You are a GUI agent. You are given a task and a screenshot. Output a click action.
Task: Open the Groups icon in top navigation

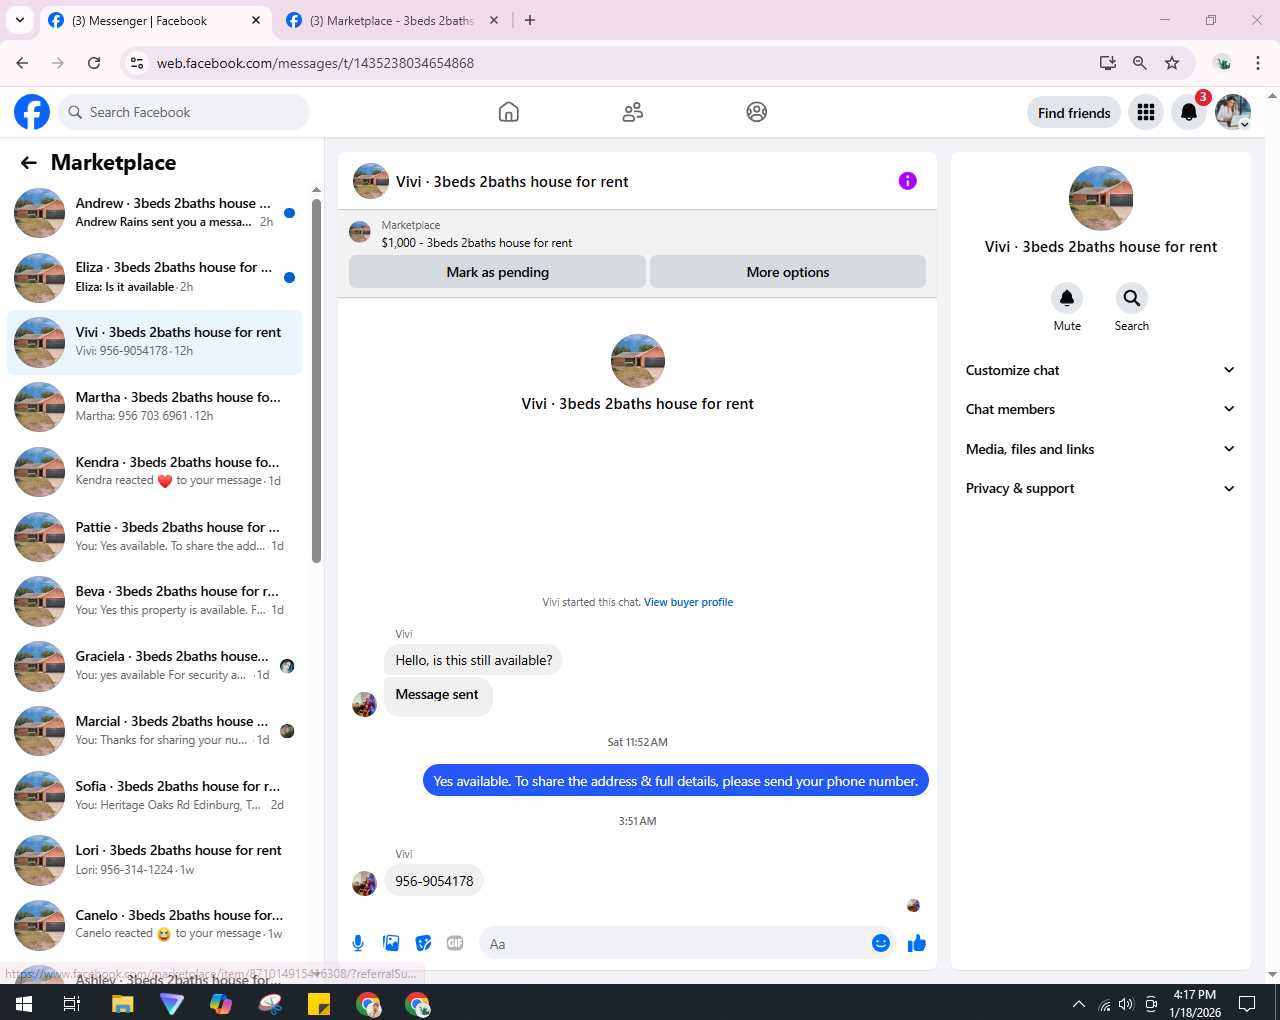pos(757,112)
